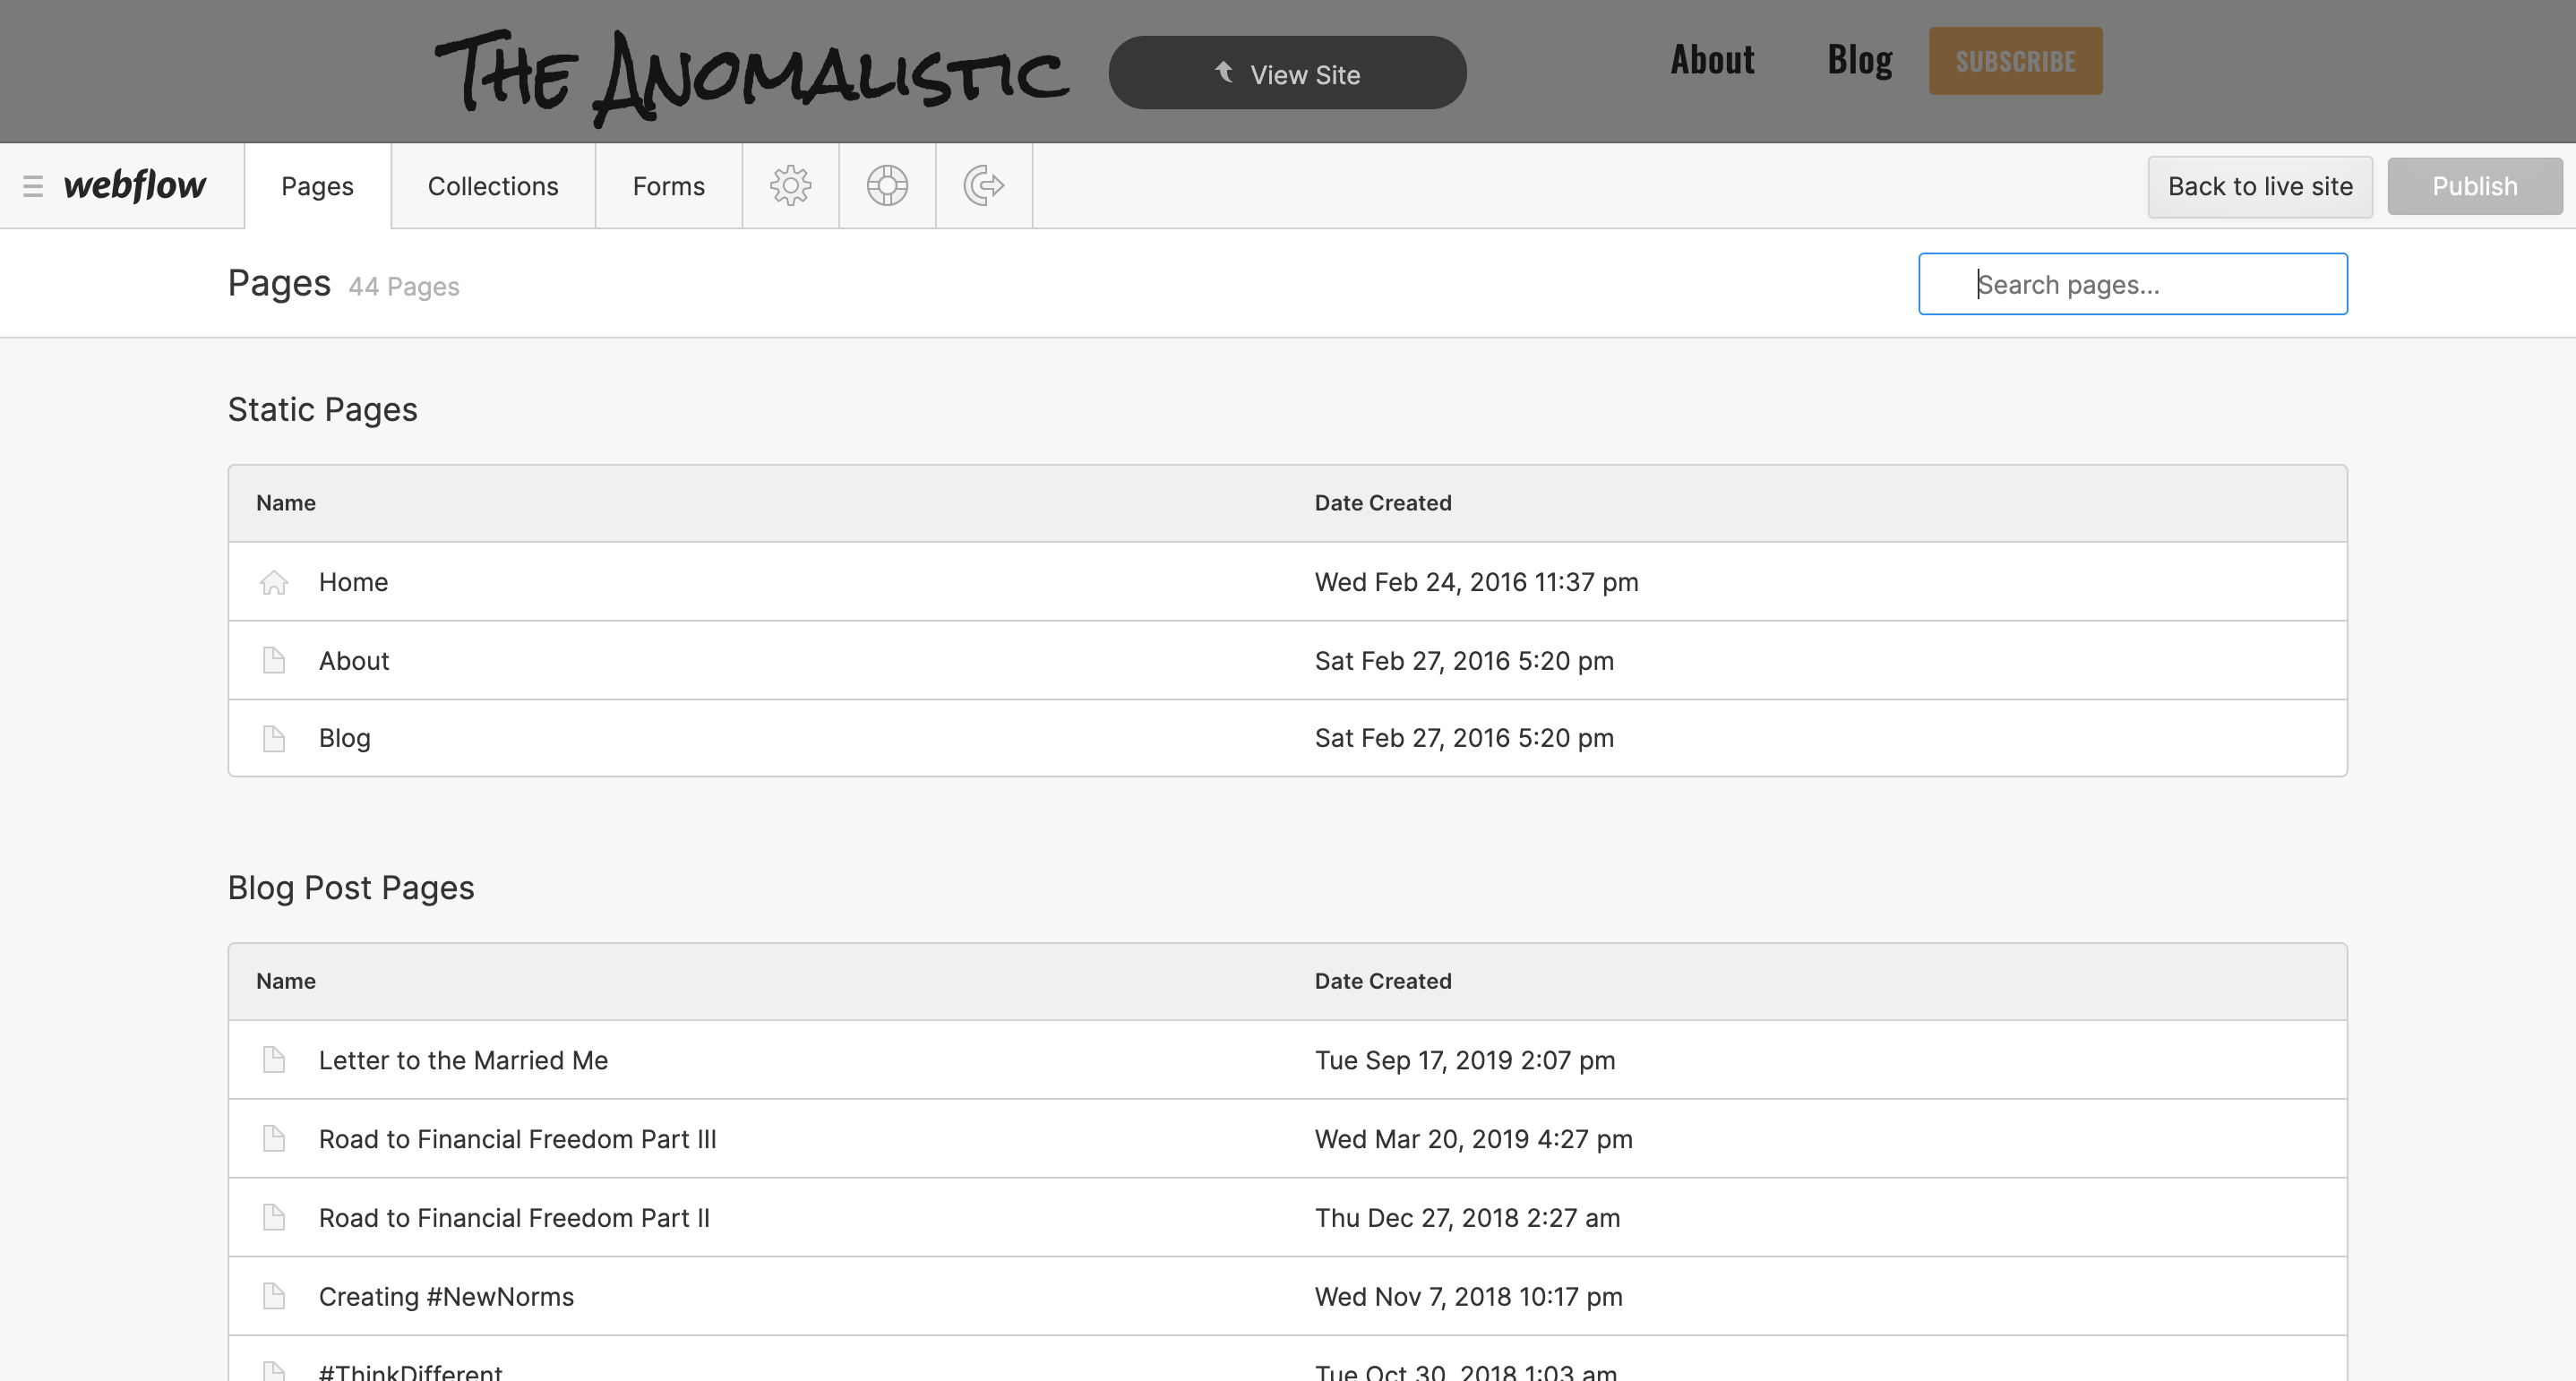Open the Home static page row
2576x1381 pixels.
click(1287, 582)
